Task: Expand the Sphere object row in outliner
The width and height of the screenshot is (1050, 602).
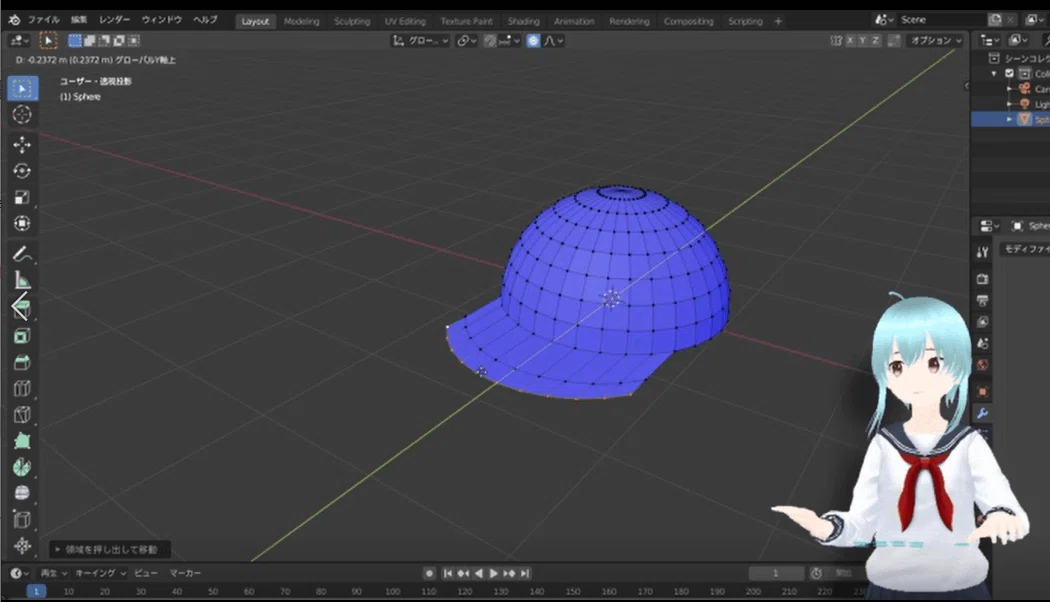Action: pyautogui.click(x=1009, y=119)
